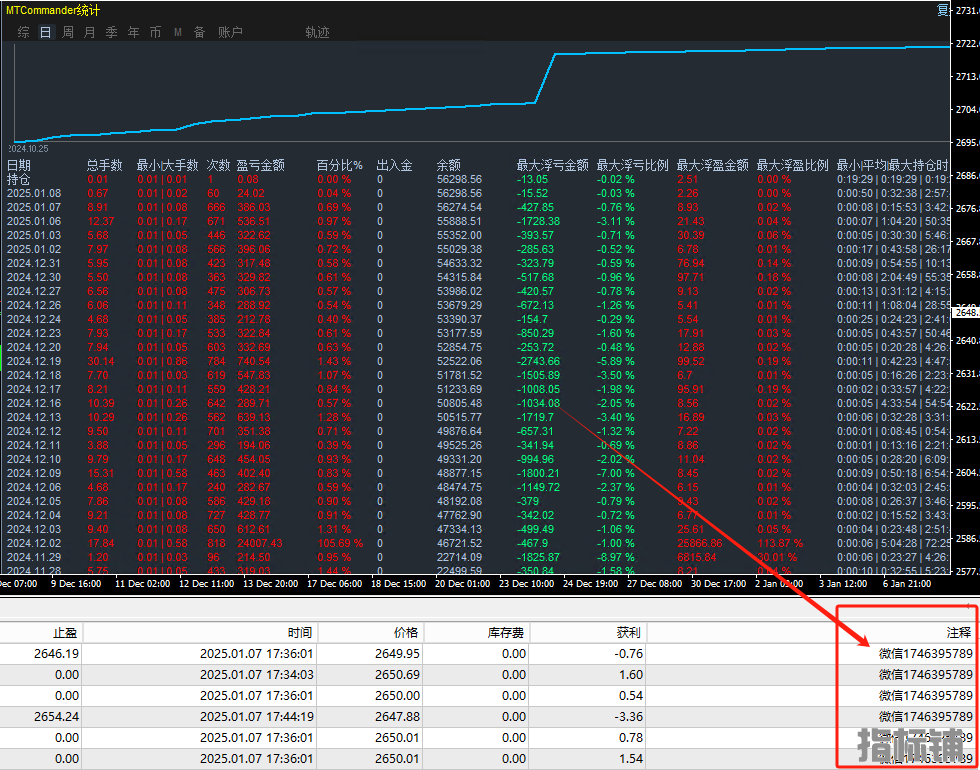The width and height of the screenshot is (980, 770).
Task: Open the 周 weekly tab
Action: tap(68, 32)
